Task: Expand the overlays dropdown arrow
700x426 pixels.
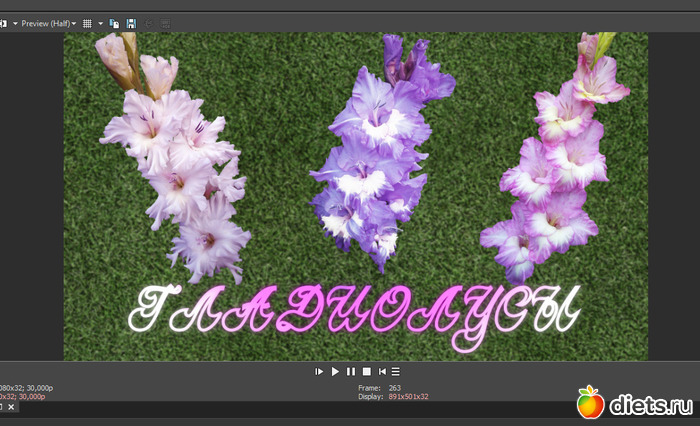Action: click(x=100, y=22)
